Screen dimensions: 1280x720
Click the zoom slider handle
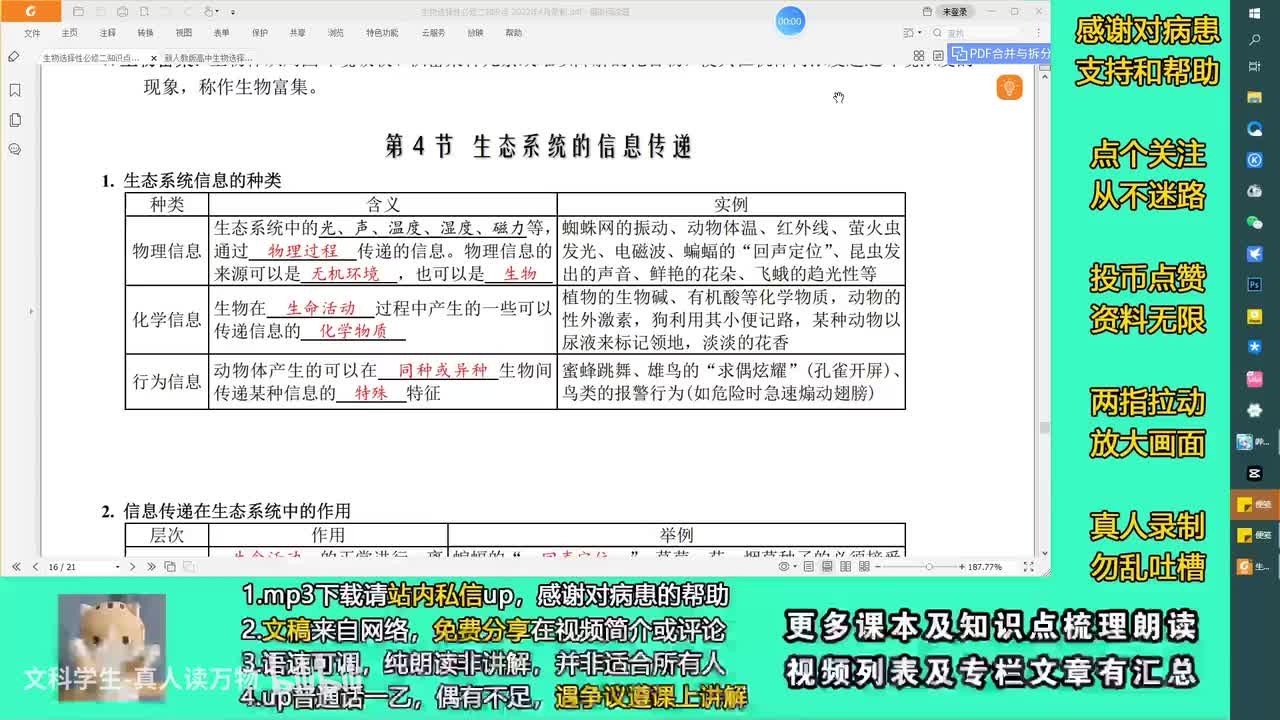pos(929,567)
